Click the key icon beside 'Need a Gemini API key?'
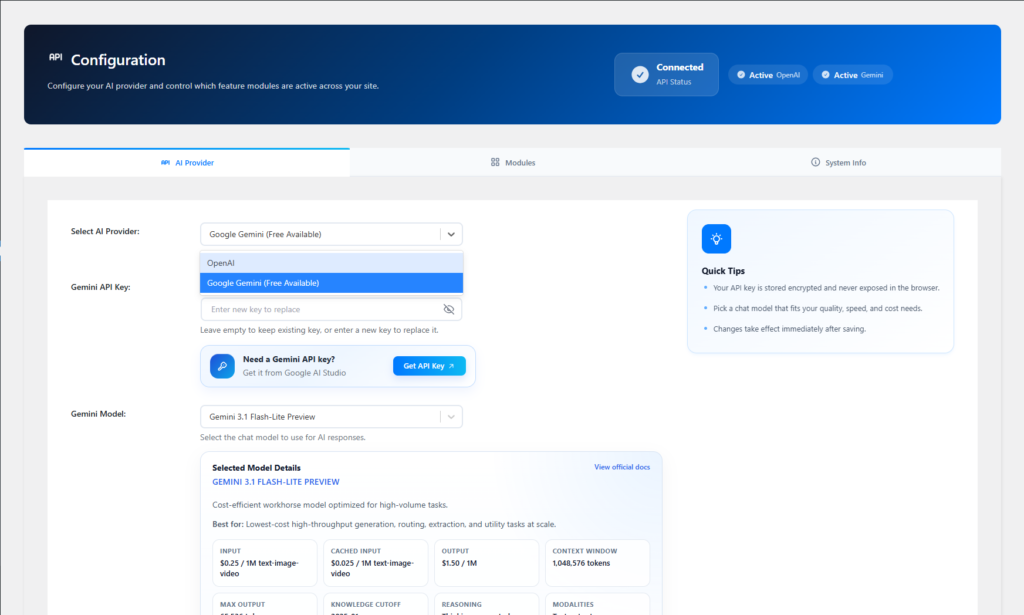The image size is (1024, 615). coord(222,365)
